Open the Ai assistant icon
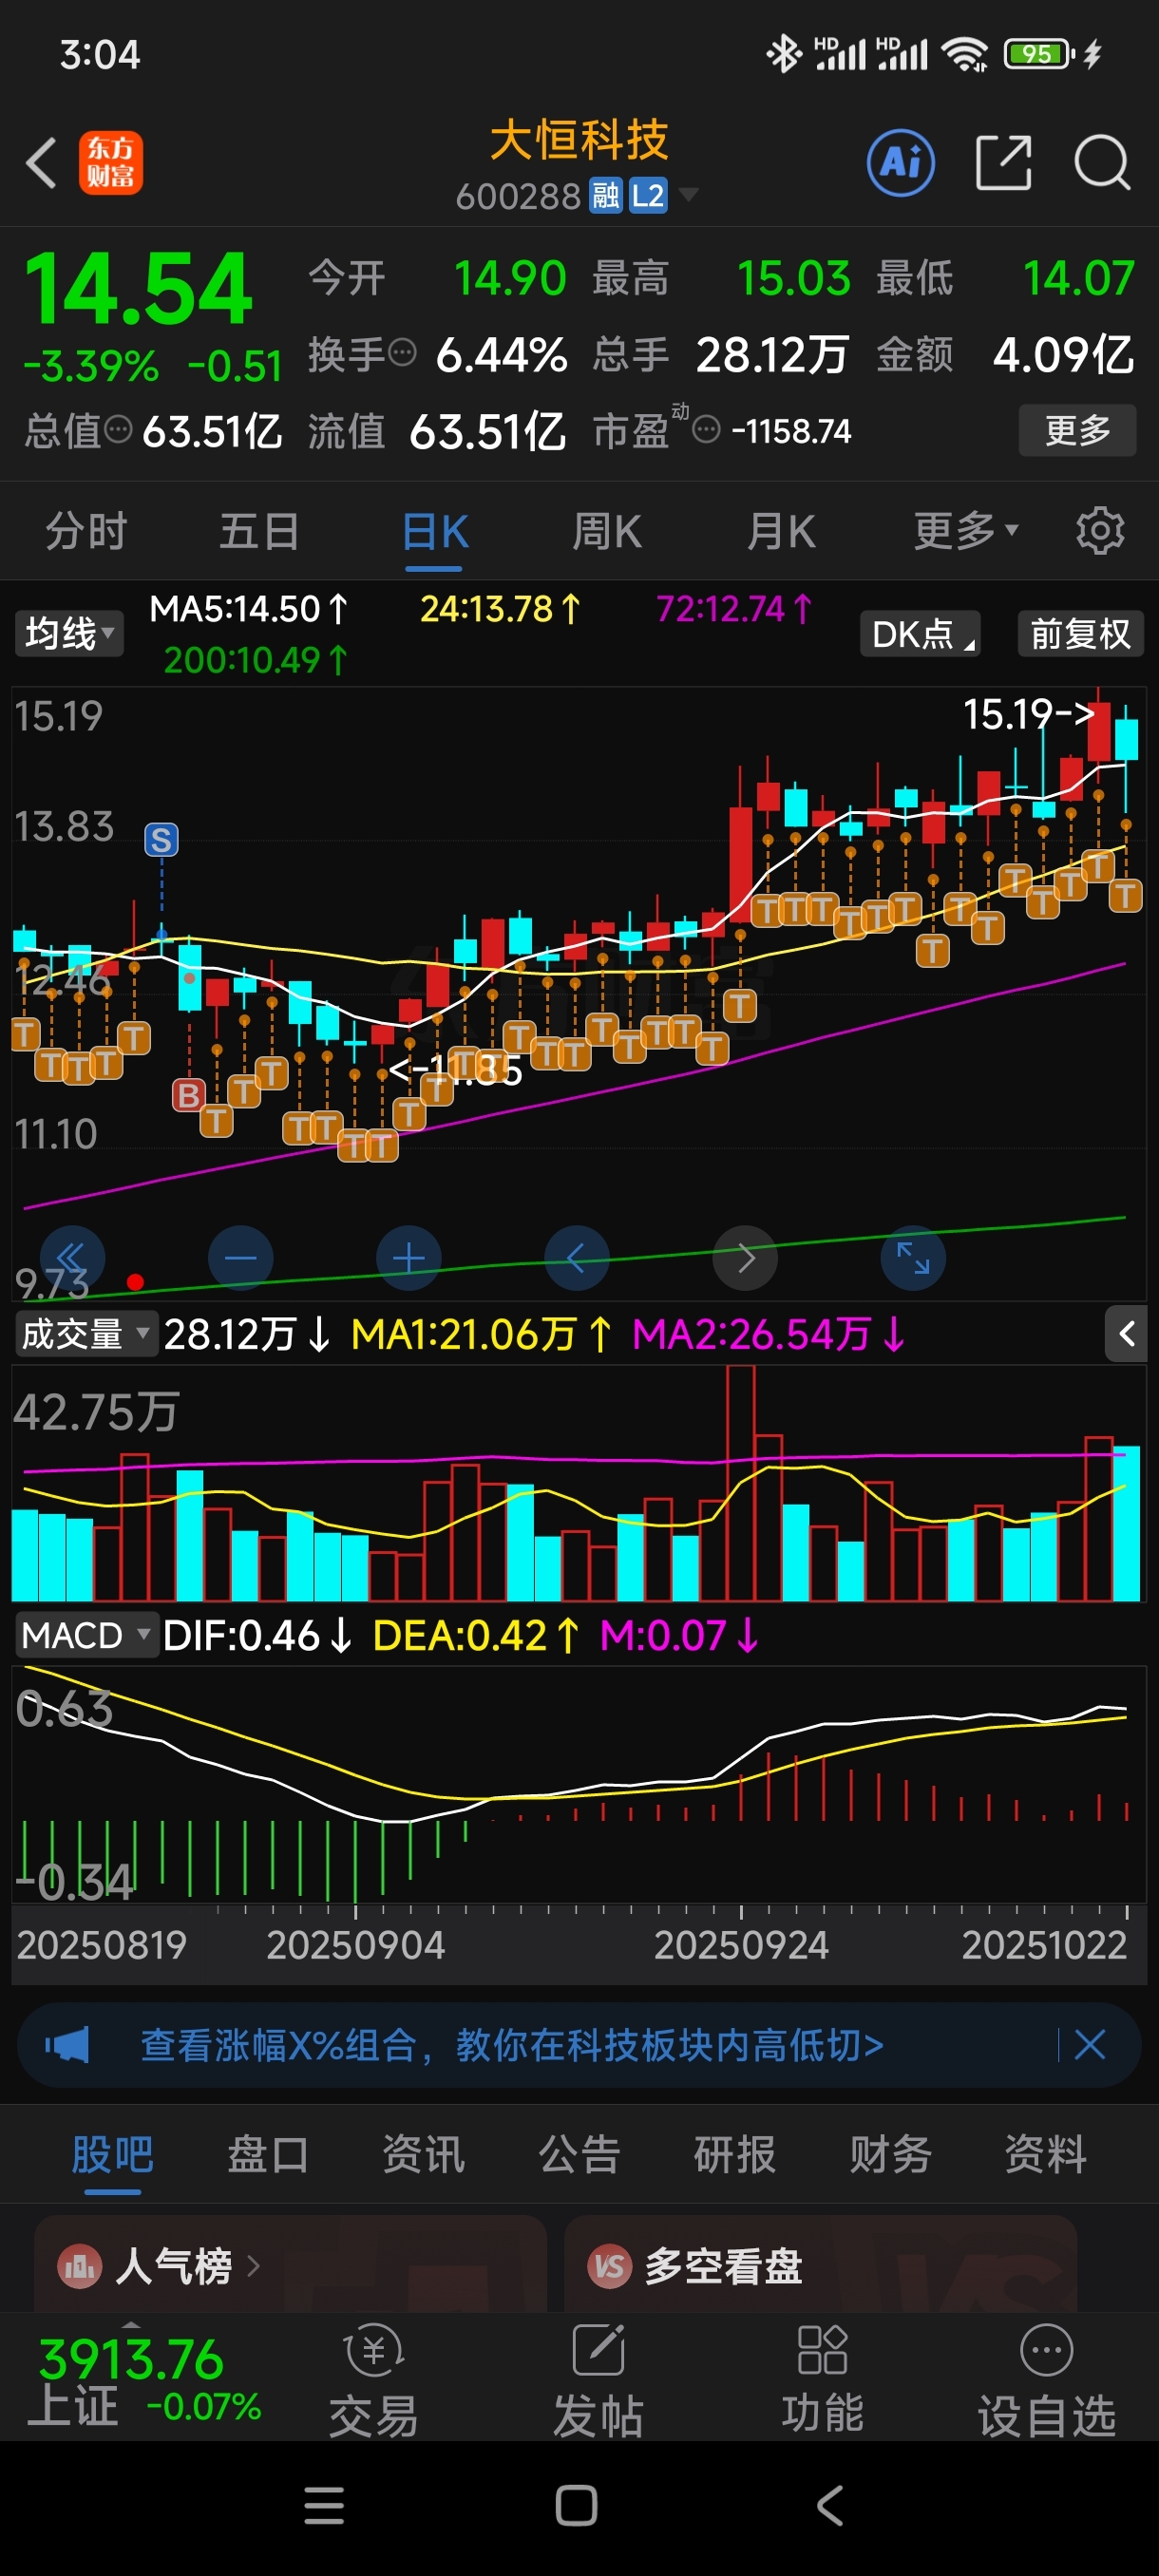 coord(901,163)
